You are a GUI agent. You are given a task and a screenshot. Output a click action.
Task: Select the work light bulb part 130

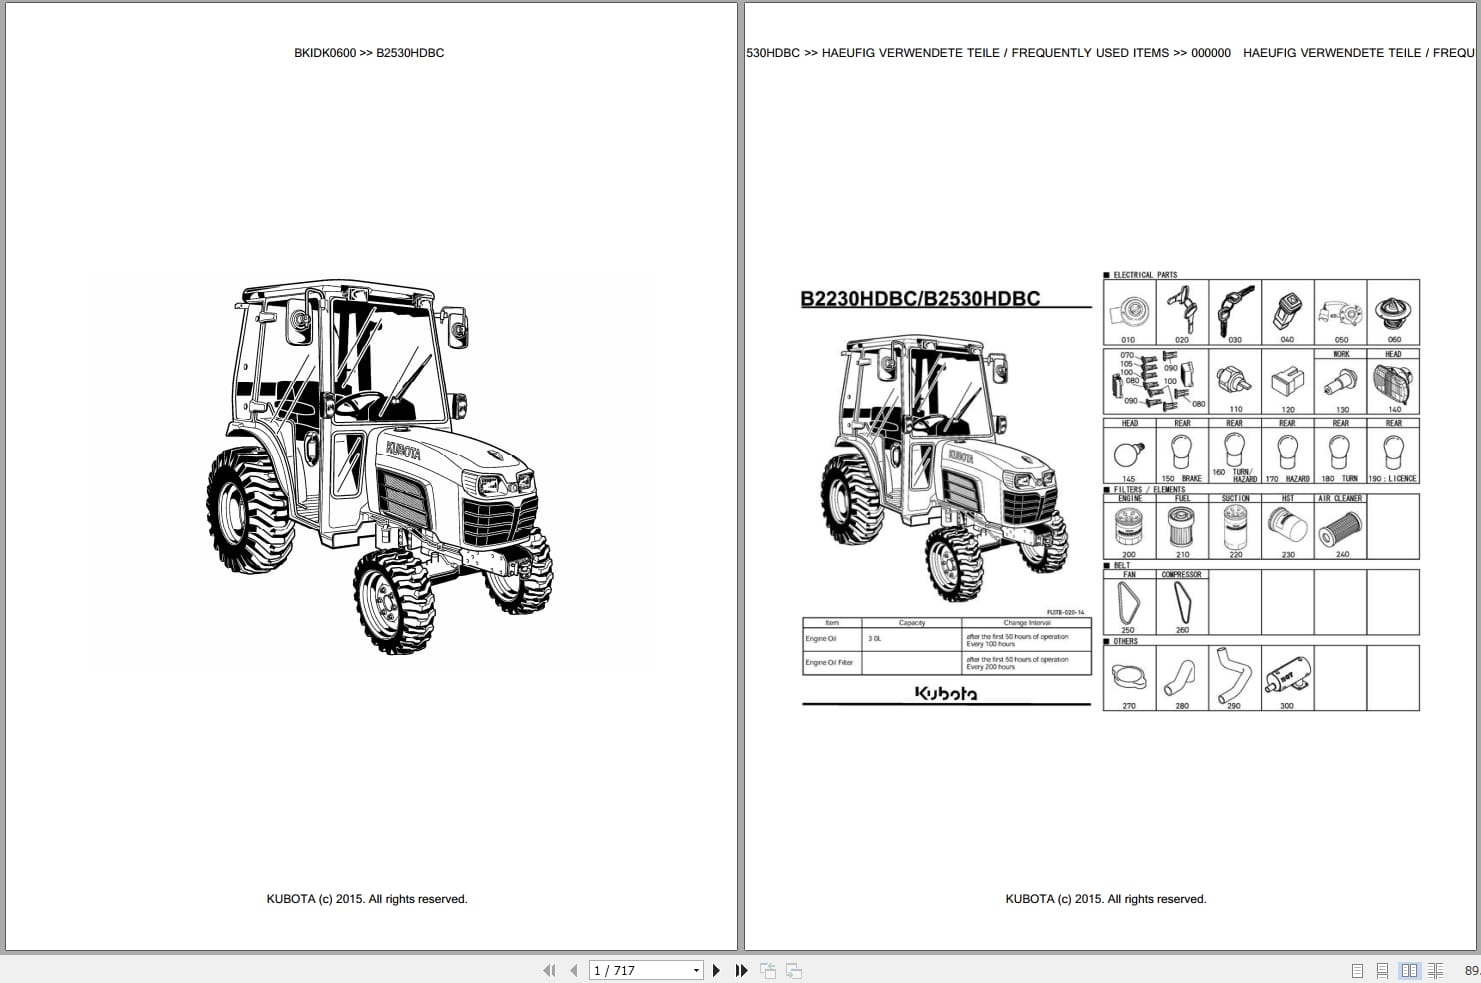click(x=1340, y=381)
